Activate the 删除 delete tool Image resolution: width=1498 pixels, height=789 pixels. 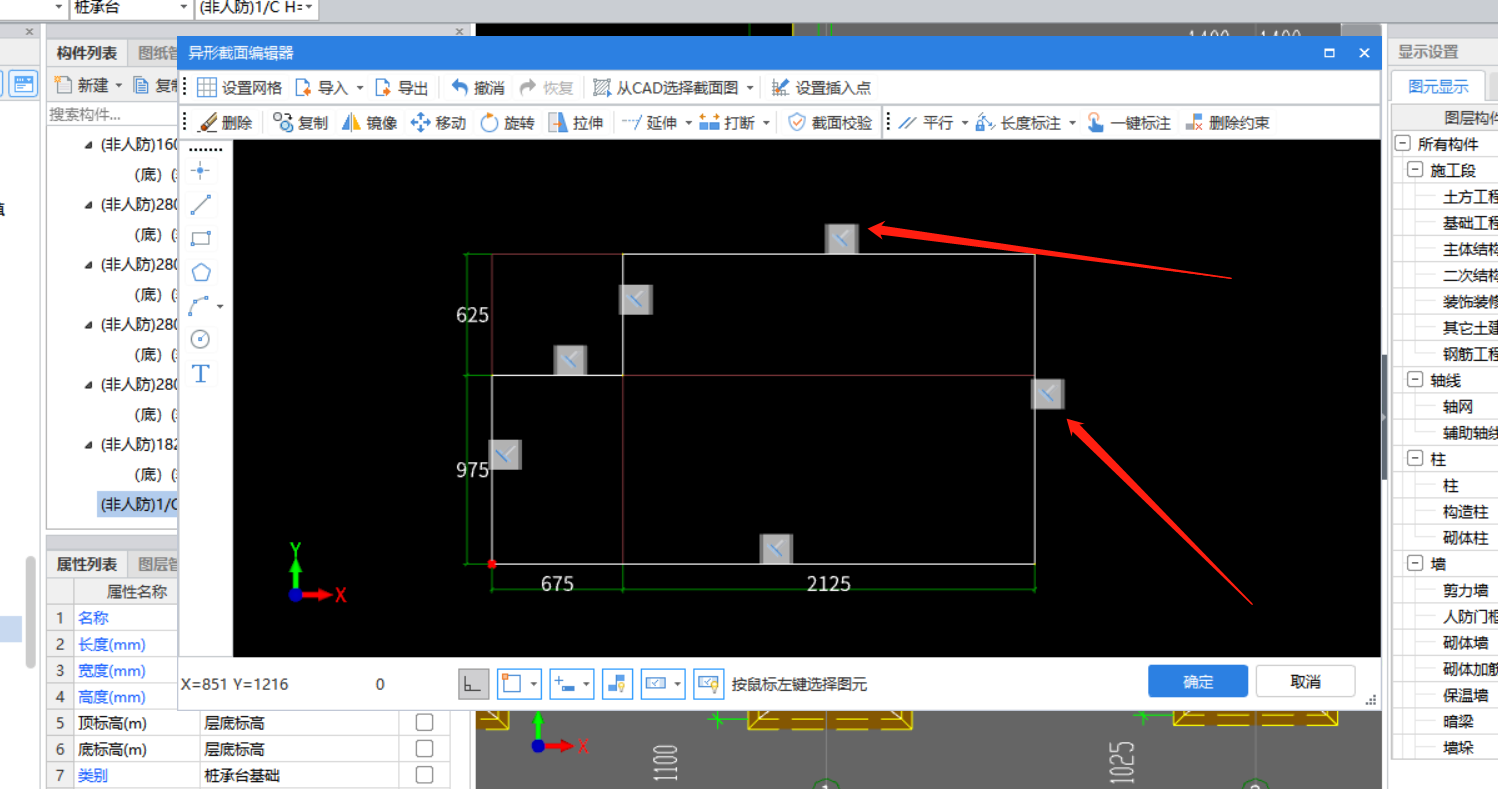point(225,123)
